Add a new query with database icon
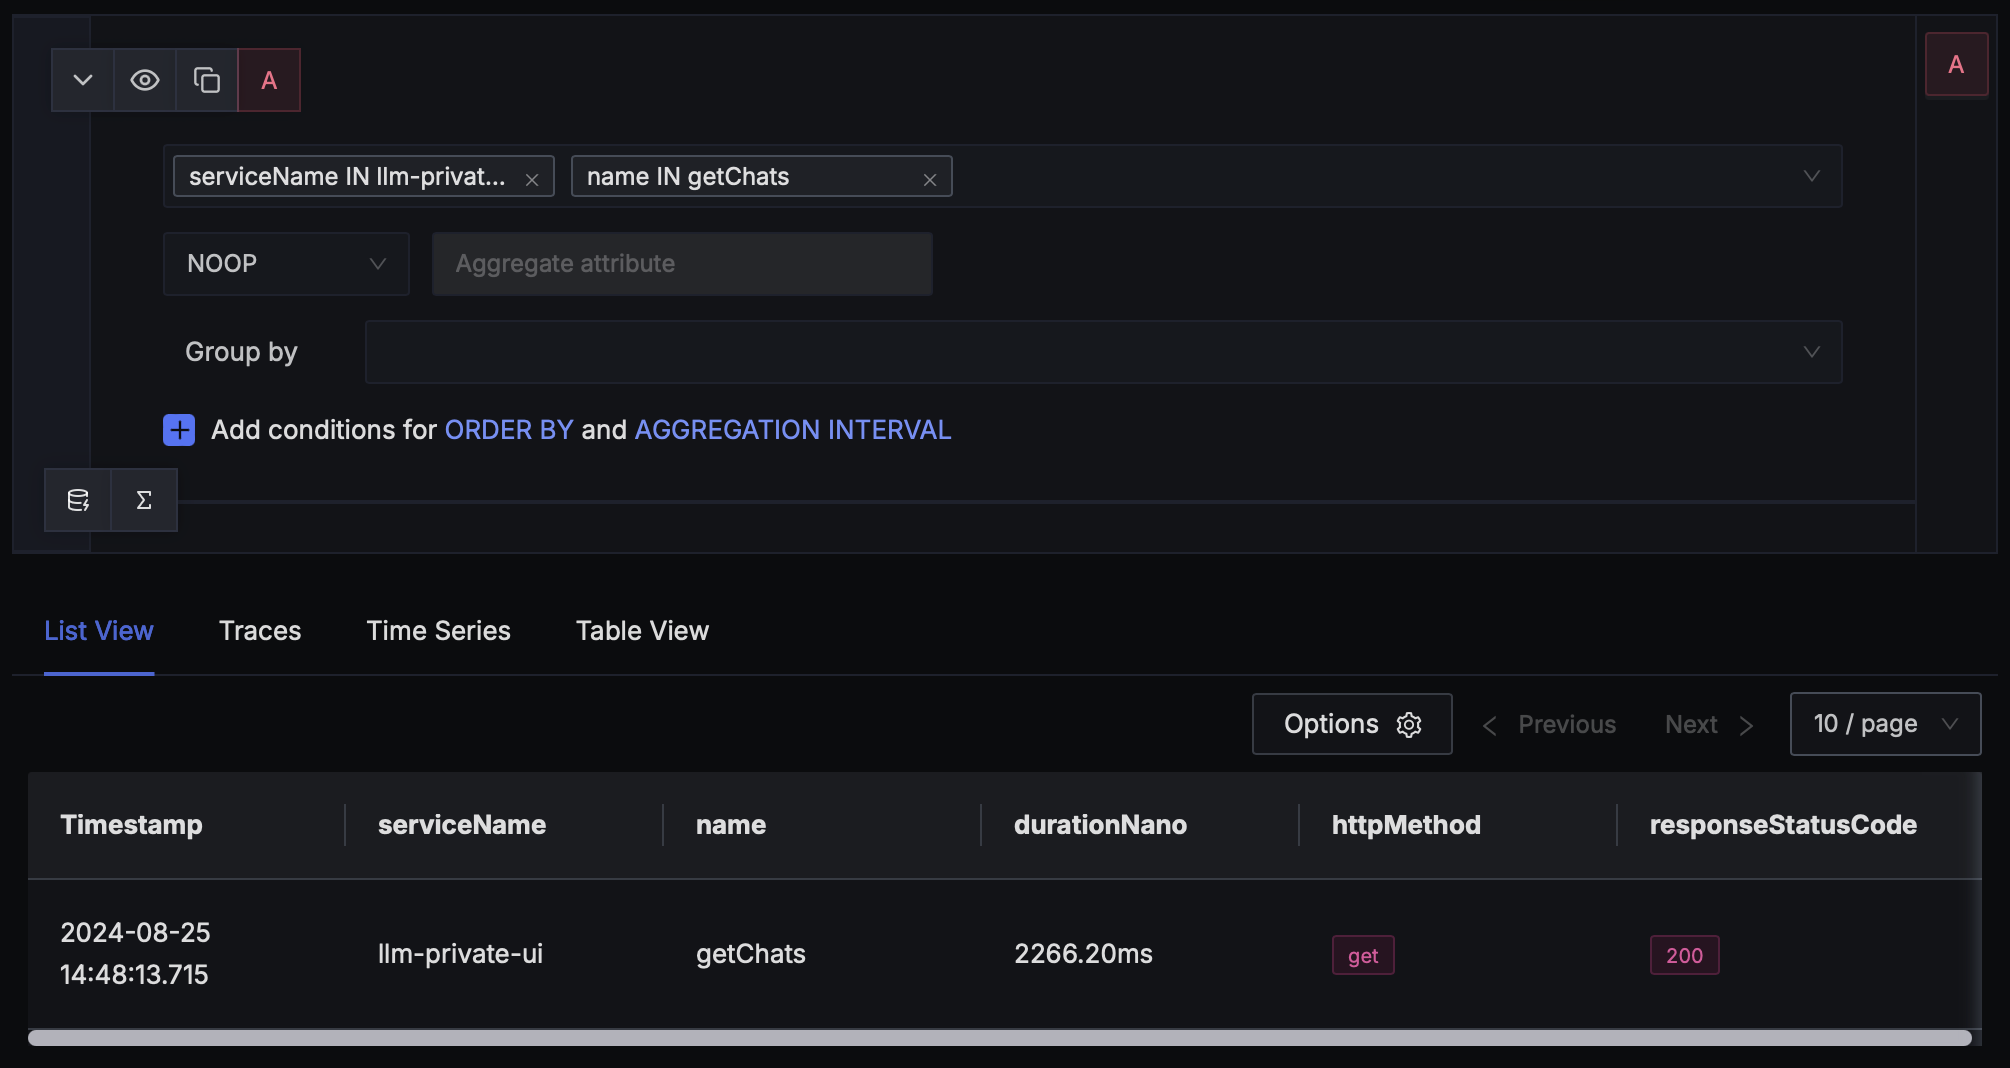2010x1068 pixels. pos(78,500)
